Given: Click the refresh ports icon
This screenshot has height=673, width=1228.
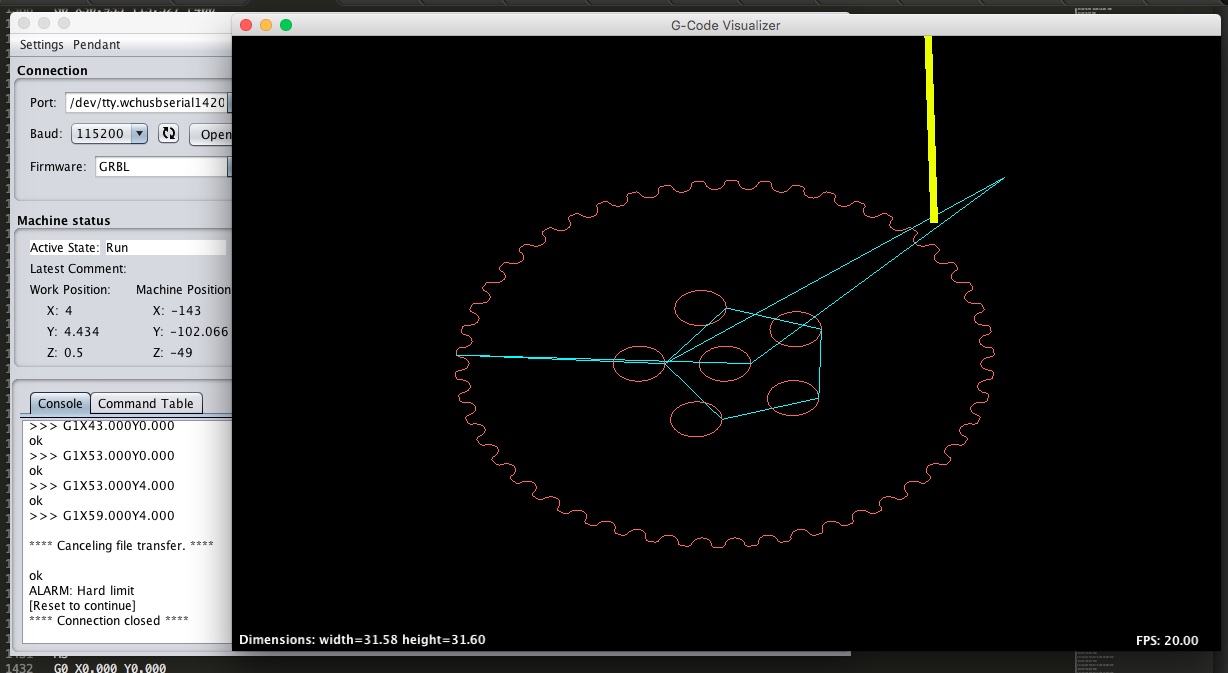Looking at the screenshot, I should [x=168, y=133].
